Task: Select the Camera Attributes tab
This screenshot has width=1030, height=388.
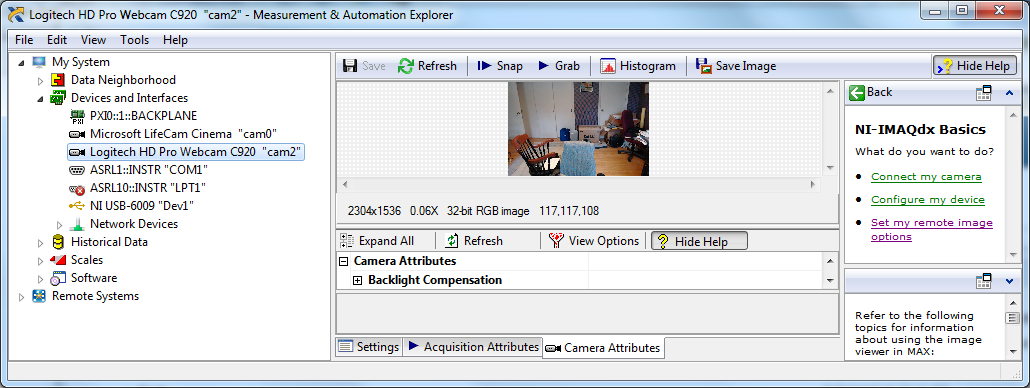Action: [604, 348]
